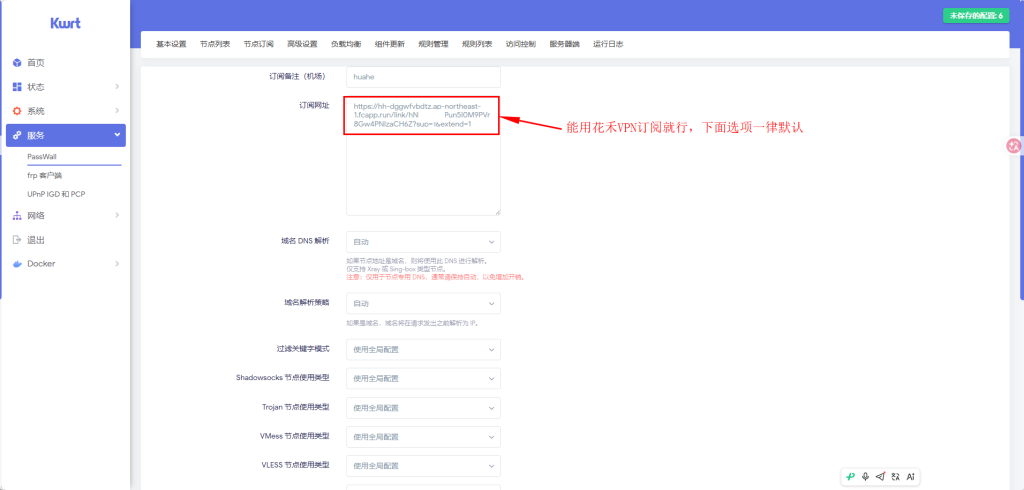The image size is (1024, 490).
Task: Switch to the 服务器端 tab
Action: 565,44
